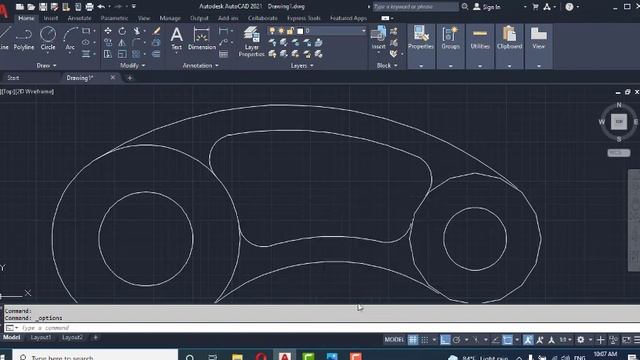Image resolution: width=640 pixels, height=360 pixels.
Task: Open the Insert ribbon tab
Action: [x=51, y=18]
